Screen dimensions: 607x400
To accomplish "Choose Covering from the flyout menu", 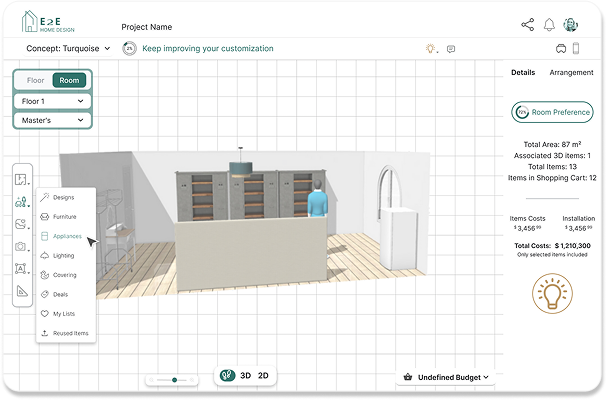I will (x=66, y=275).
